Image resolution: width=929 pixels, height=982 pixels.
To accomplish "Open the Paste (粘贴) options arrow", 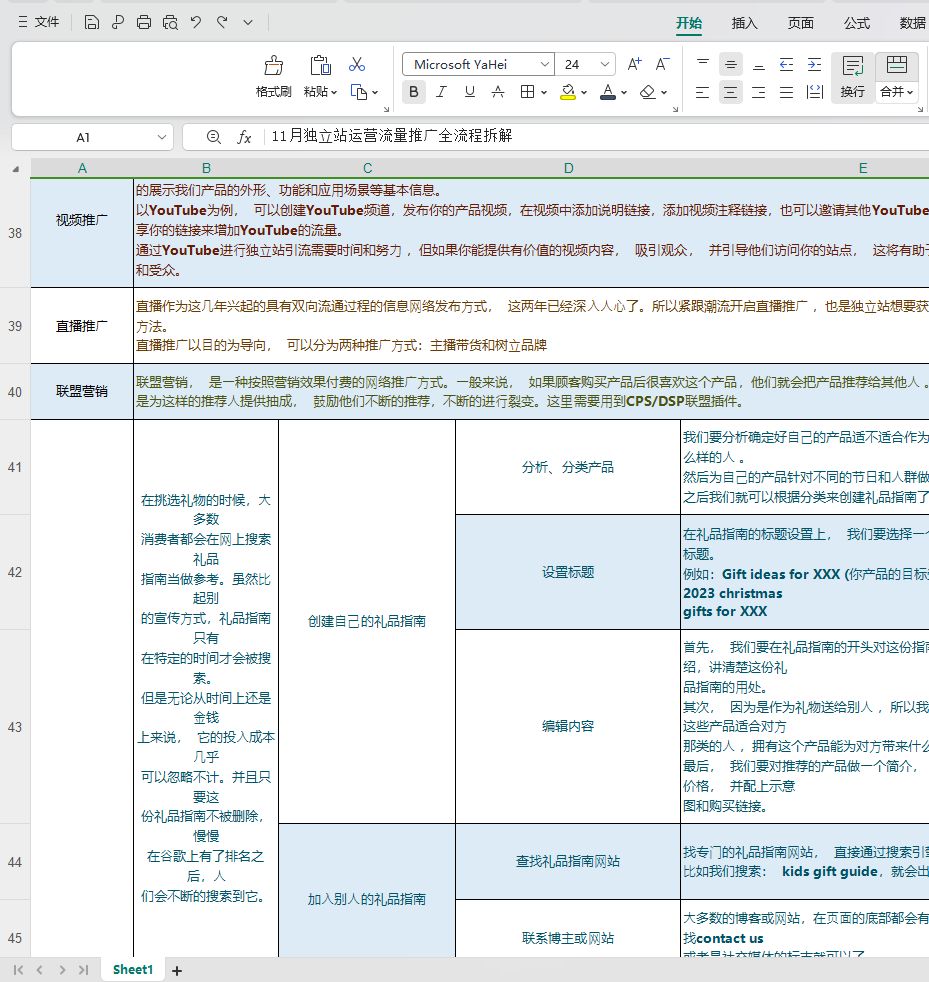I will (334, 92).
